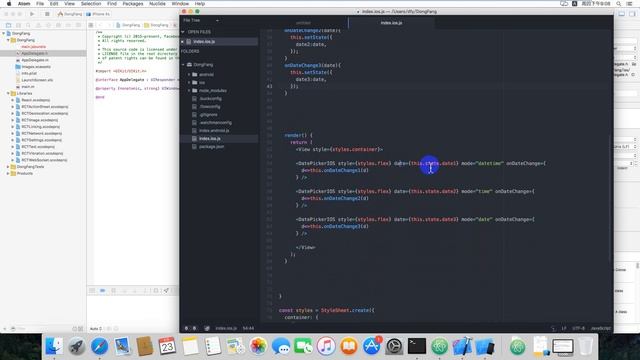
Task: Click the JavaScript grammar selector in status bar
Action: 601,328
